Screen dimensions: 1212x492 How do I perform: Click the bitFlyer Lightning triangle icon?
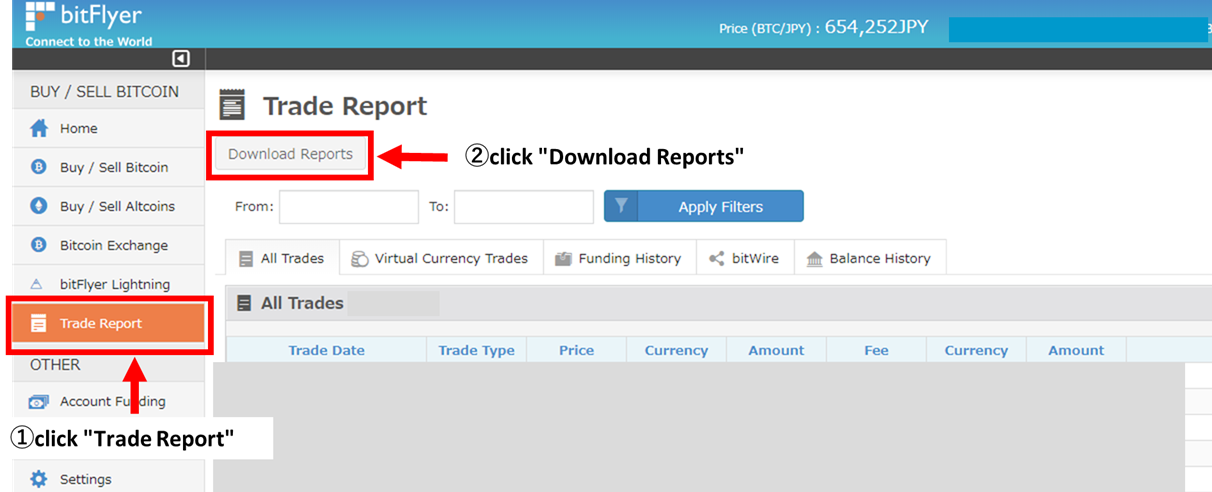38,284
